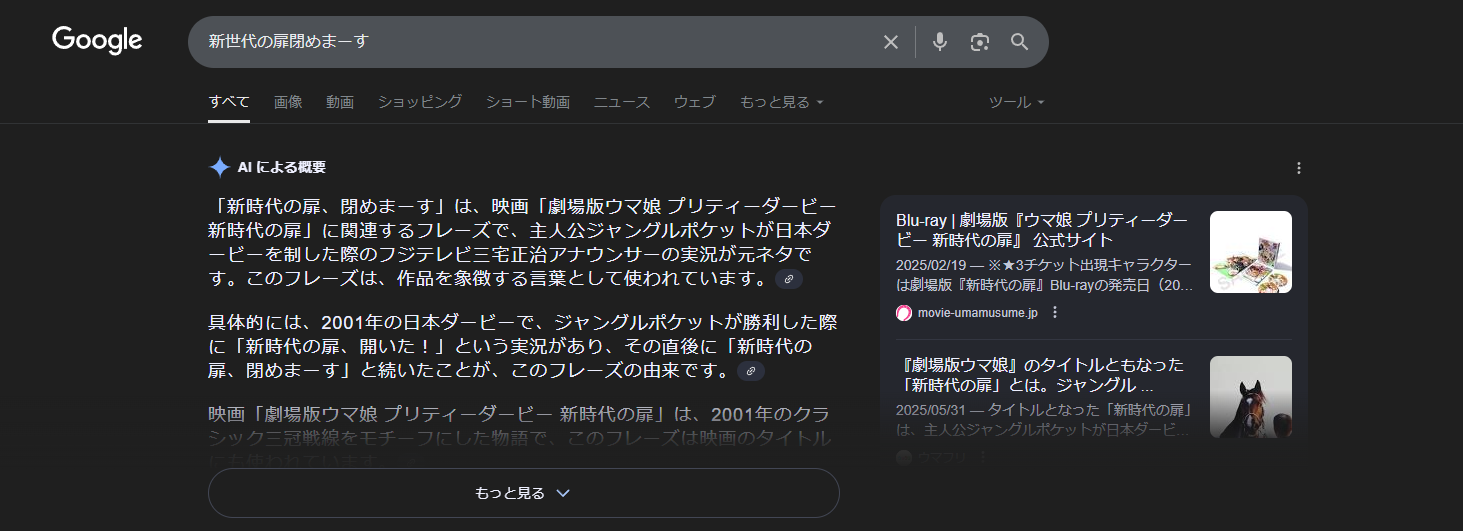Image resolution: width=1463 pixels, height=531 pixels.
Task: Start voice search with microphone
Action: point(939,42)
